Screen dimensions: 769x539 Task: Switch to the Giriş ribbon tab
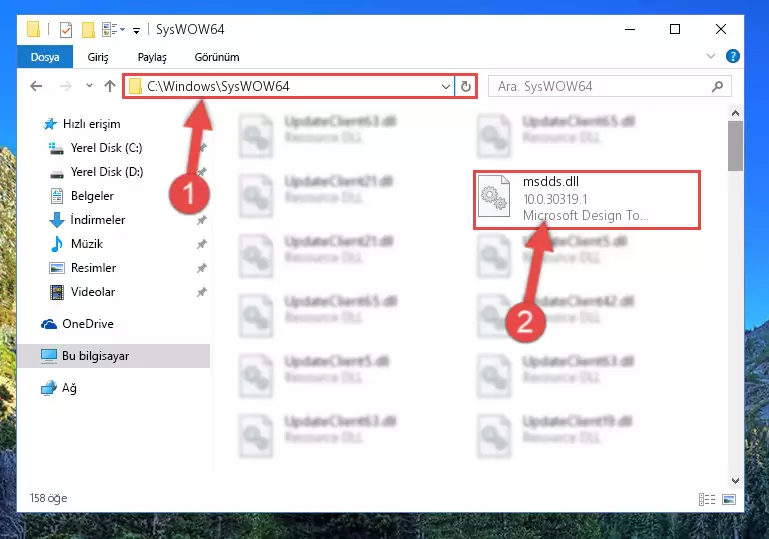(98, 57)
